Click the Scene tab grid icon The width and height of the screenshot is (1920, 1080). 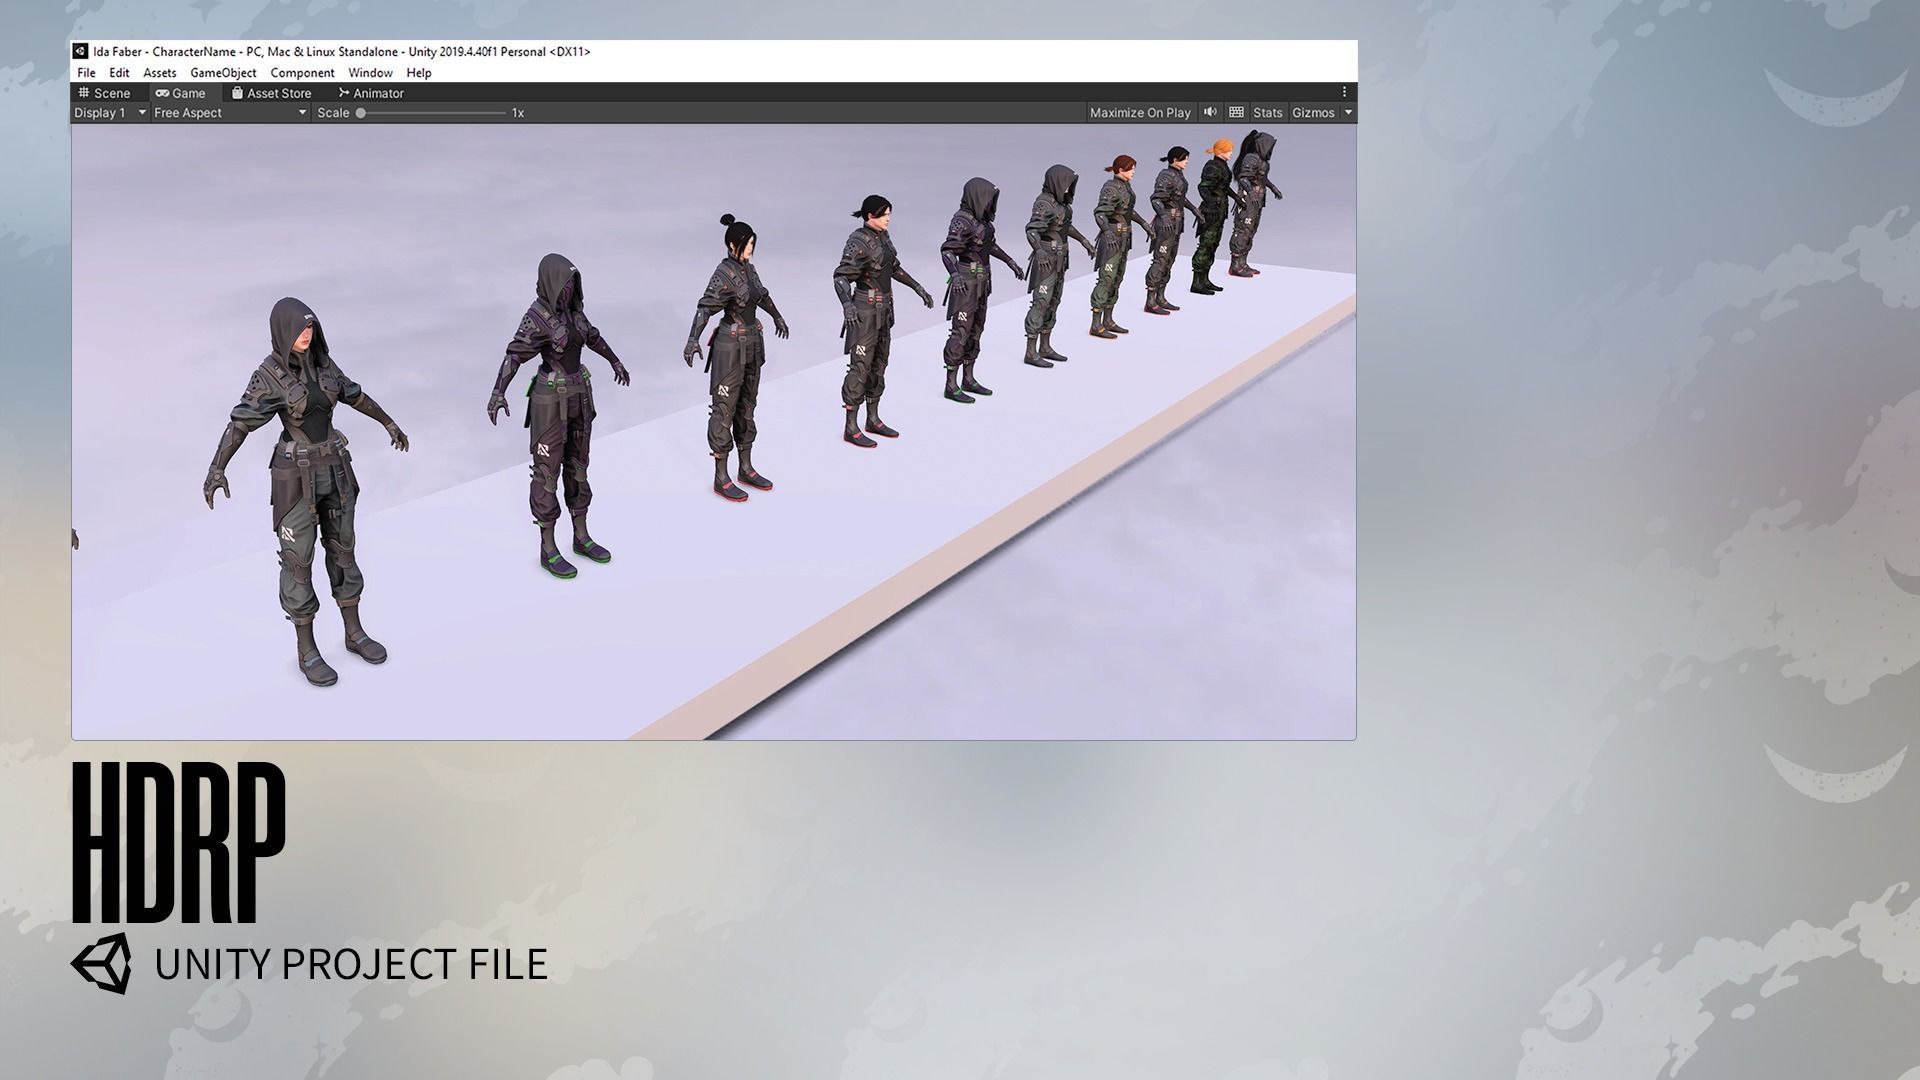click(x=84, y=93)
